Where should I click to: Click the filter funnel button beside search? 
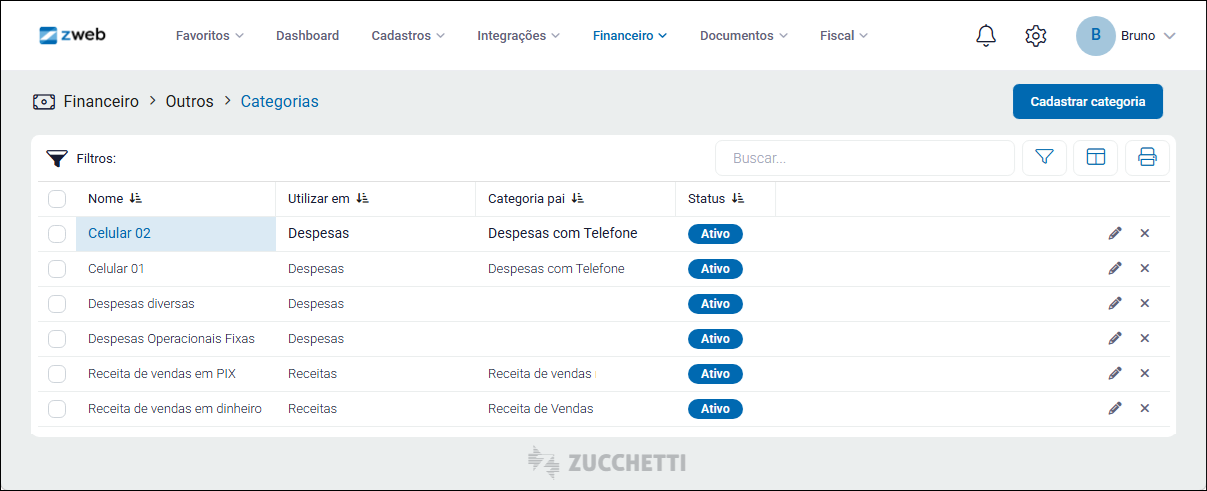point(1045,158)
